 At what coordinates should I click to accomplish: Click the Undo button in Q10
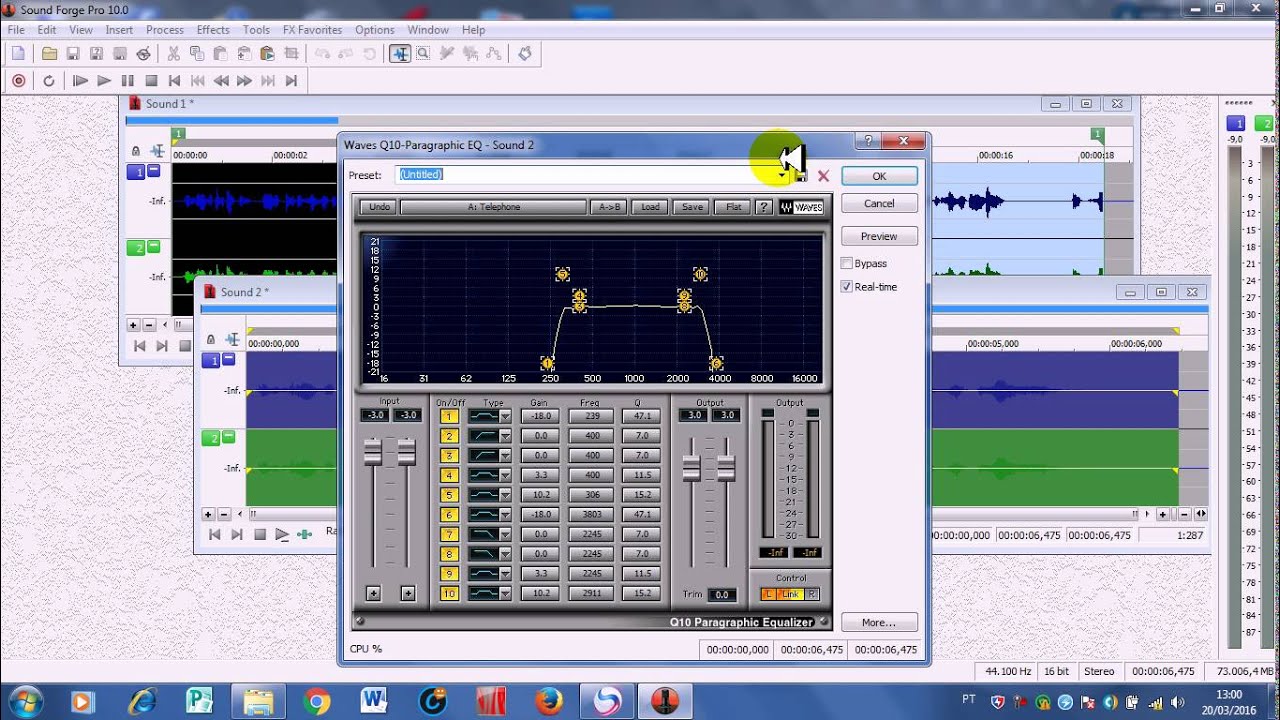pyautogui.click(x=380, y=207)
